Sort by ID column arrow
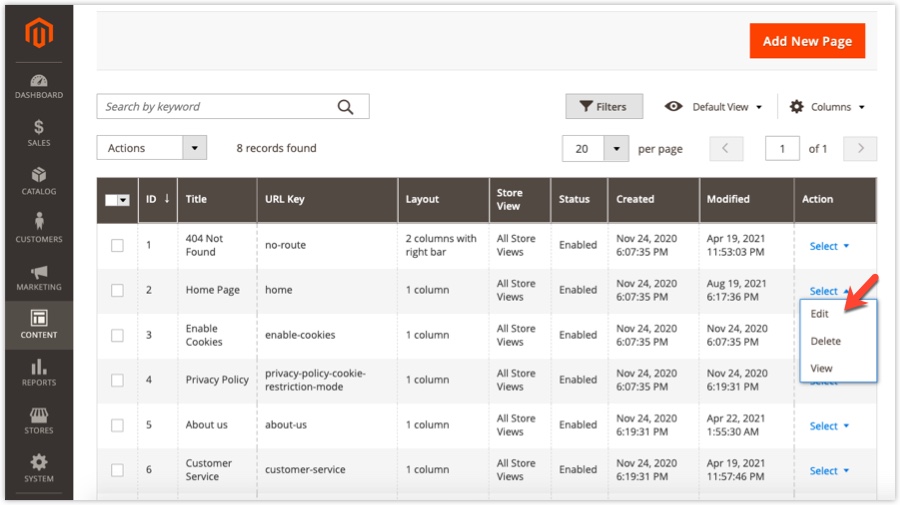This screenshot has width=900, height=505. pos(167,199)
